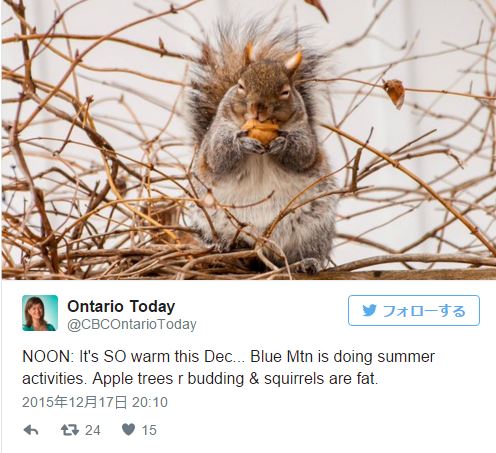The height and width of the screenshot is (453, 496).
Task: Click the squirrel's white belly in photo
Action: click(252, 192)
